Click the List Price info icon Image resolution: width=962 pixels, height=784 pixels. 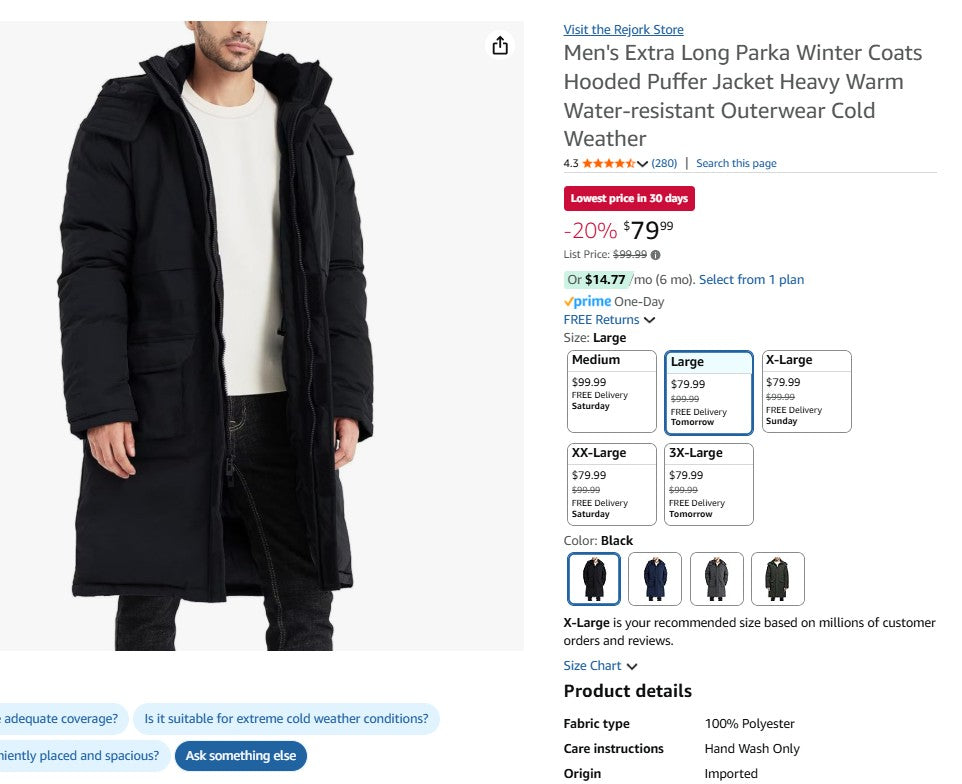[x=656, y=255]
